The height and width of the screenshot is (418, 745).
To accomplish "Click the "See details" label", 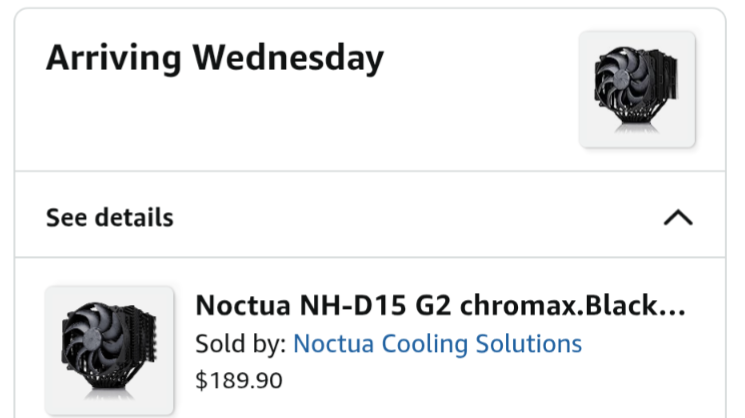I will coord(110,217).
